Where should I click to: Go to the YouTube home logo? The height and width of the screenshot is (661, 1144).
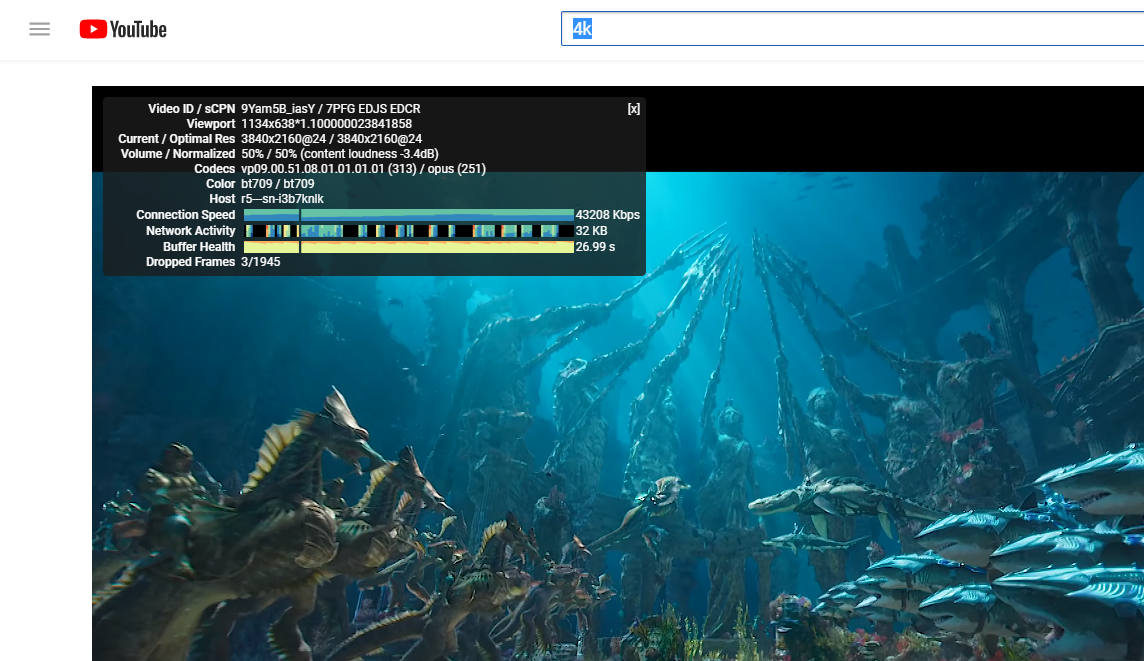click(123, 29)
